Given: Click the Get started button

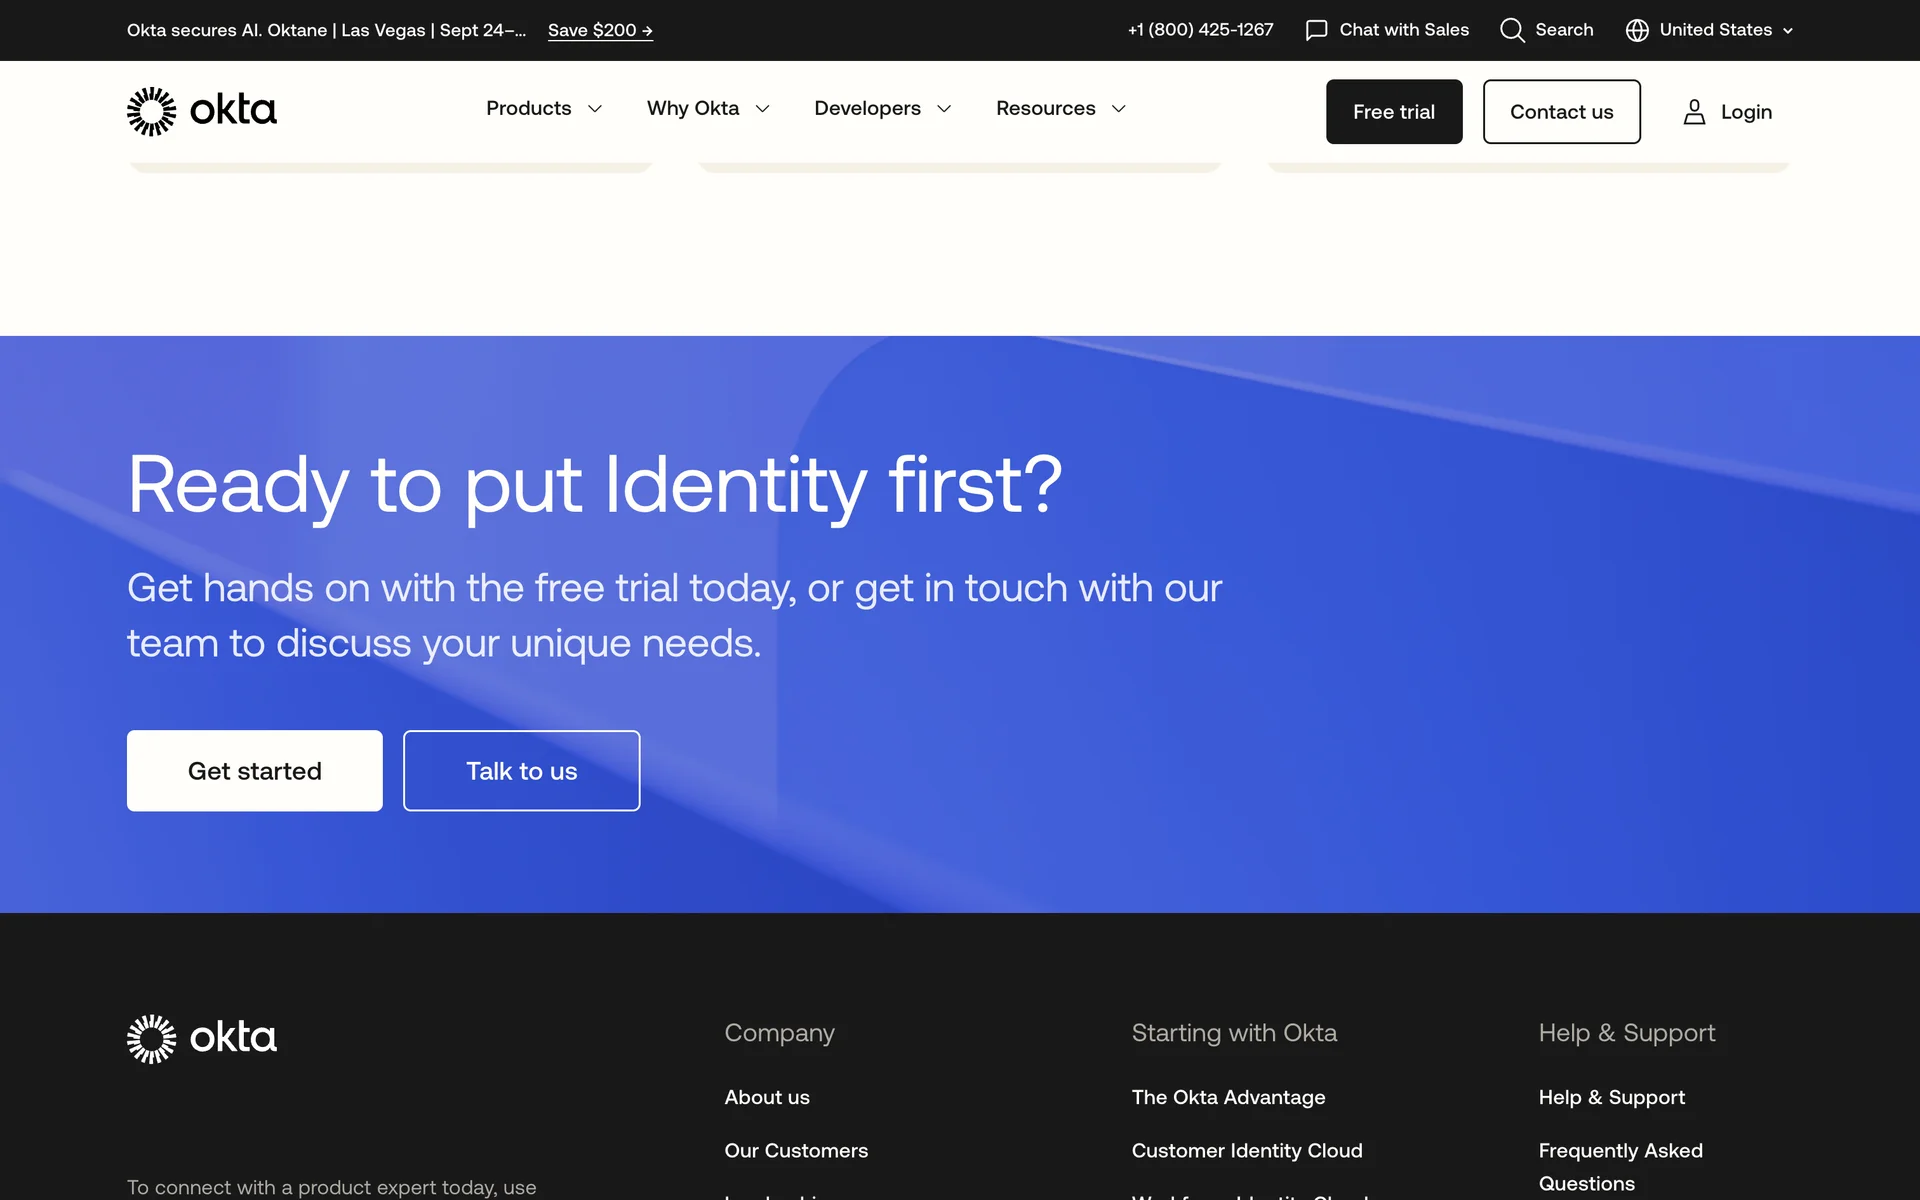Looking at the screenshot, I should [254, 771].
